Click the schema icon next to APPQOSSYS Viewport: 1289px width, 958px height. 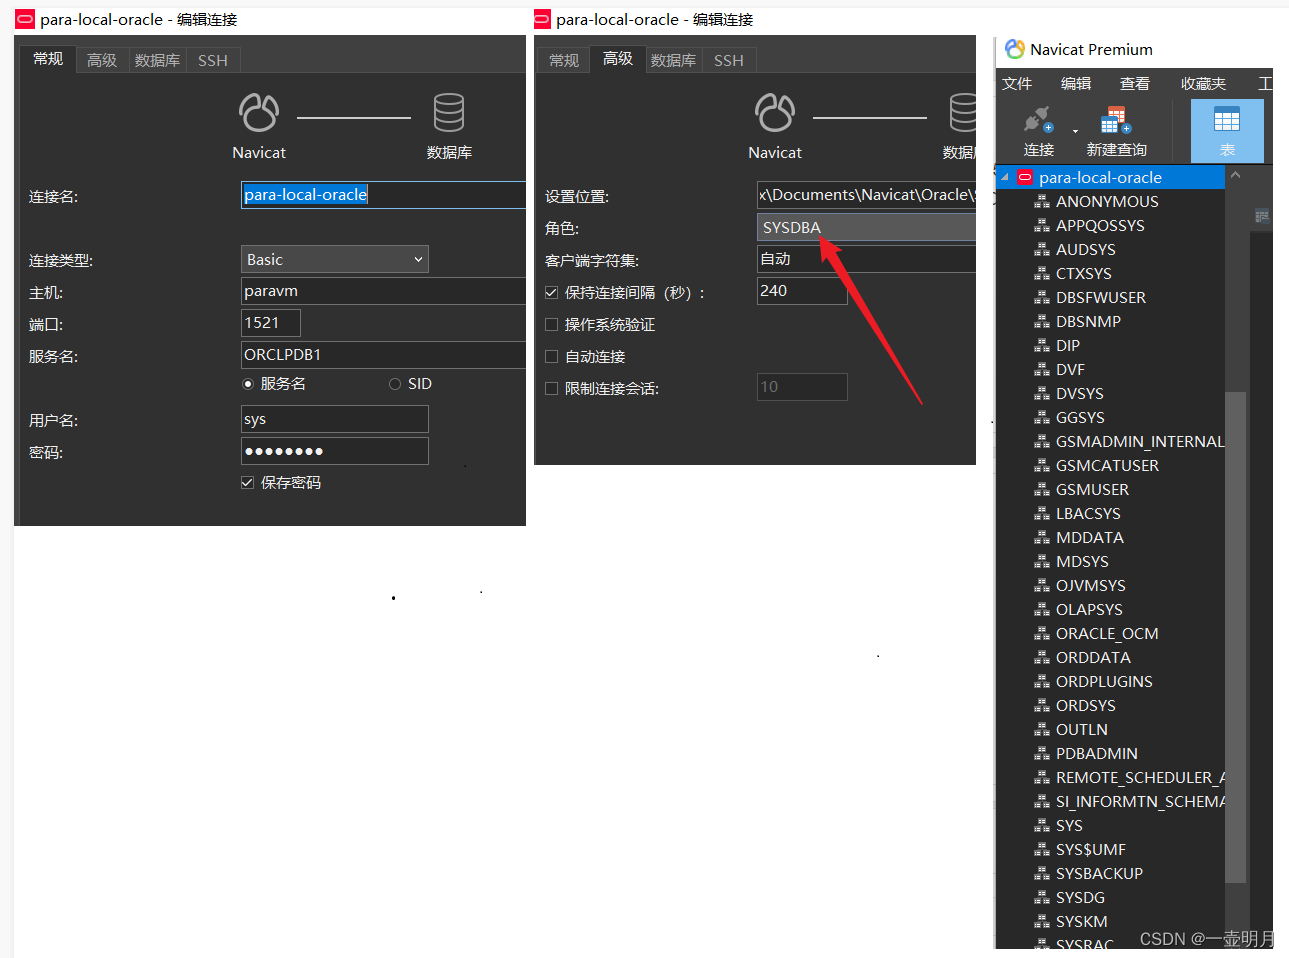coord(1042,225)
